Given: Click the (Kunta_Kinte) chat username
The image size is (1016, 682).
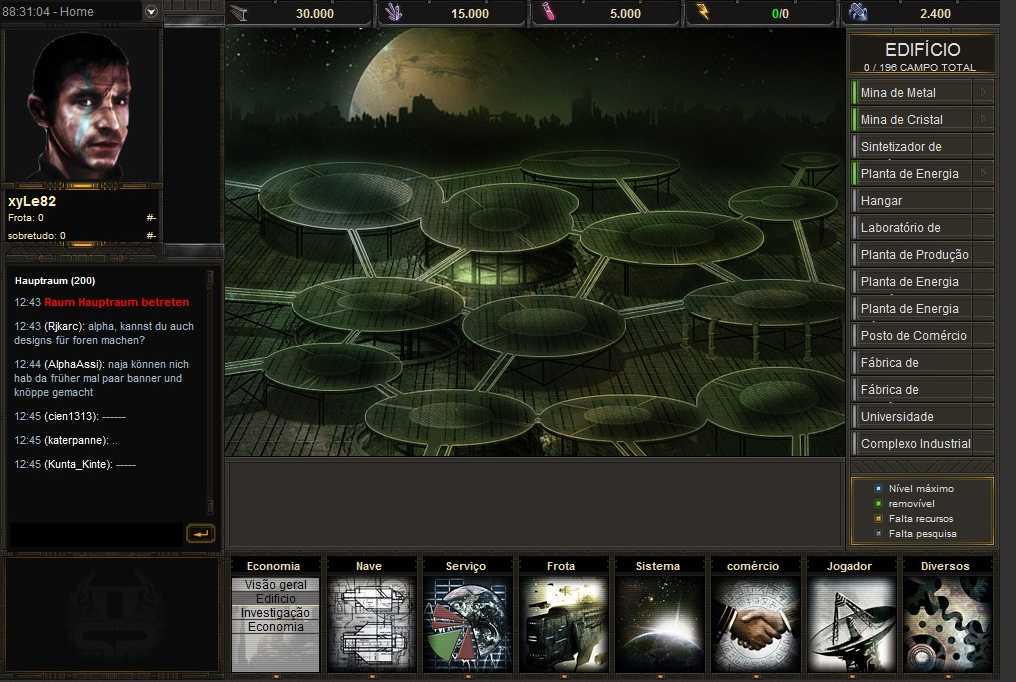Looking at the screenshot, I should pyautogui.click(x=78, y=464).
